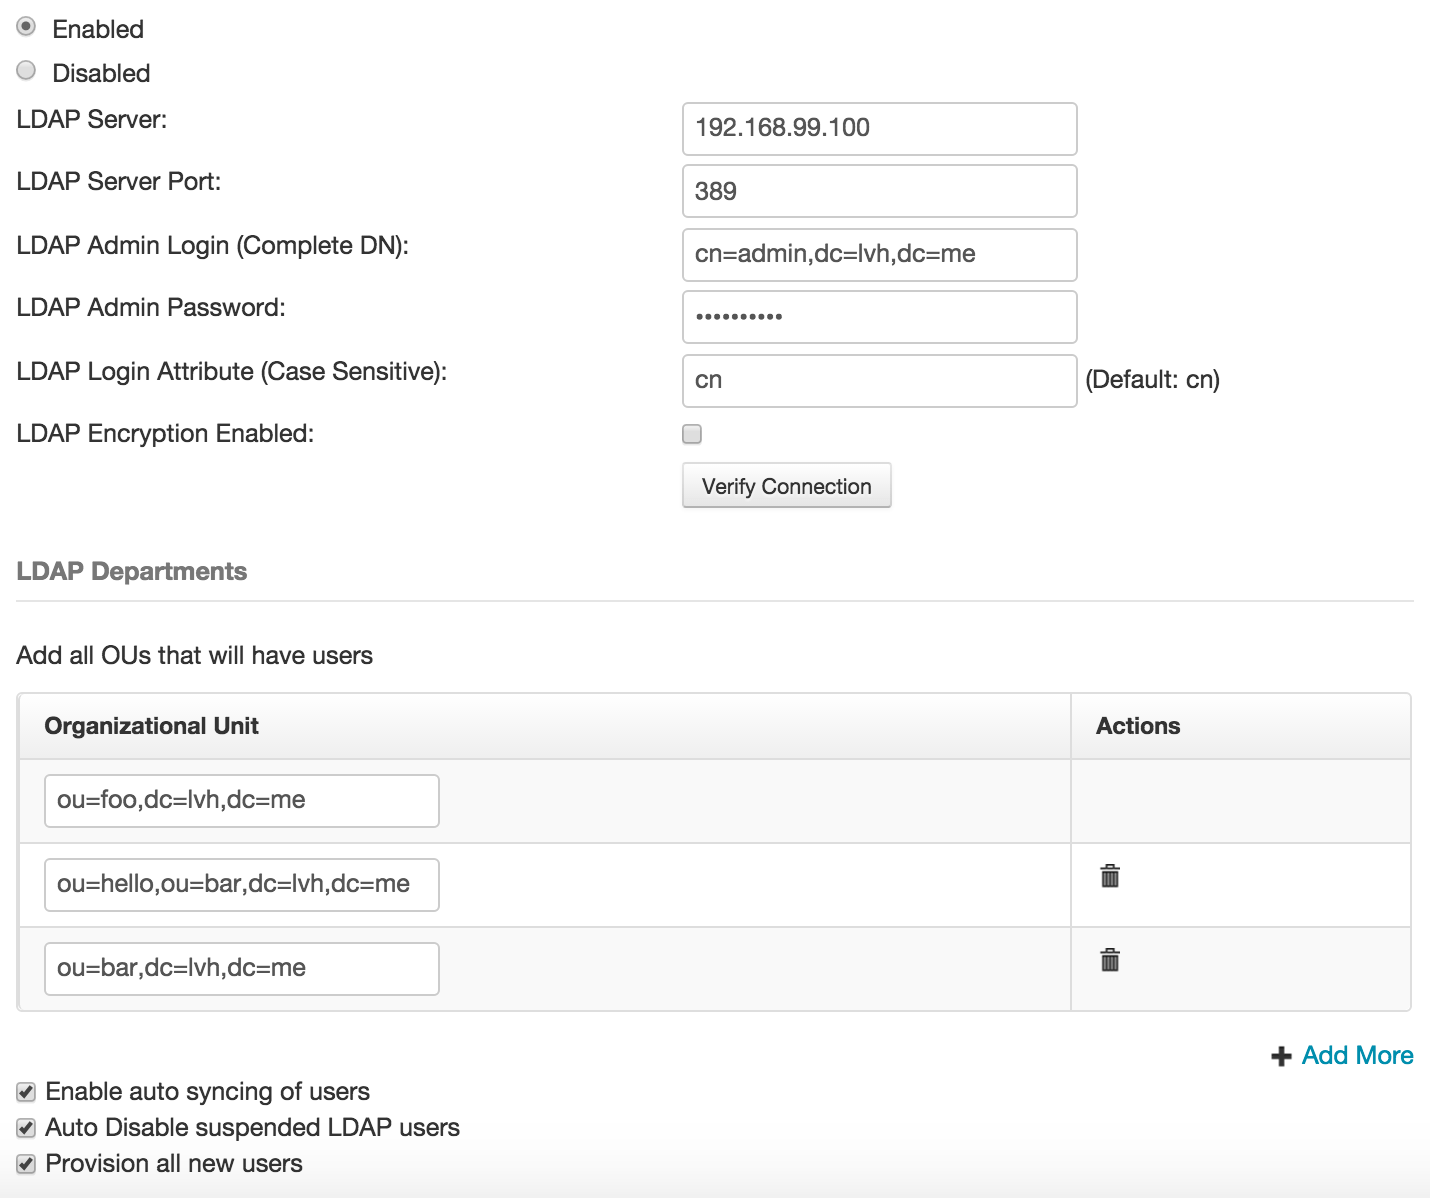Select the LDAP Server Port field
This screenshot has height=1198, width=1430.
pos(878,190)
